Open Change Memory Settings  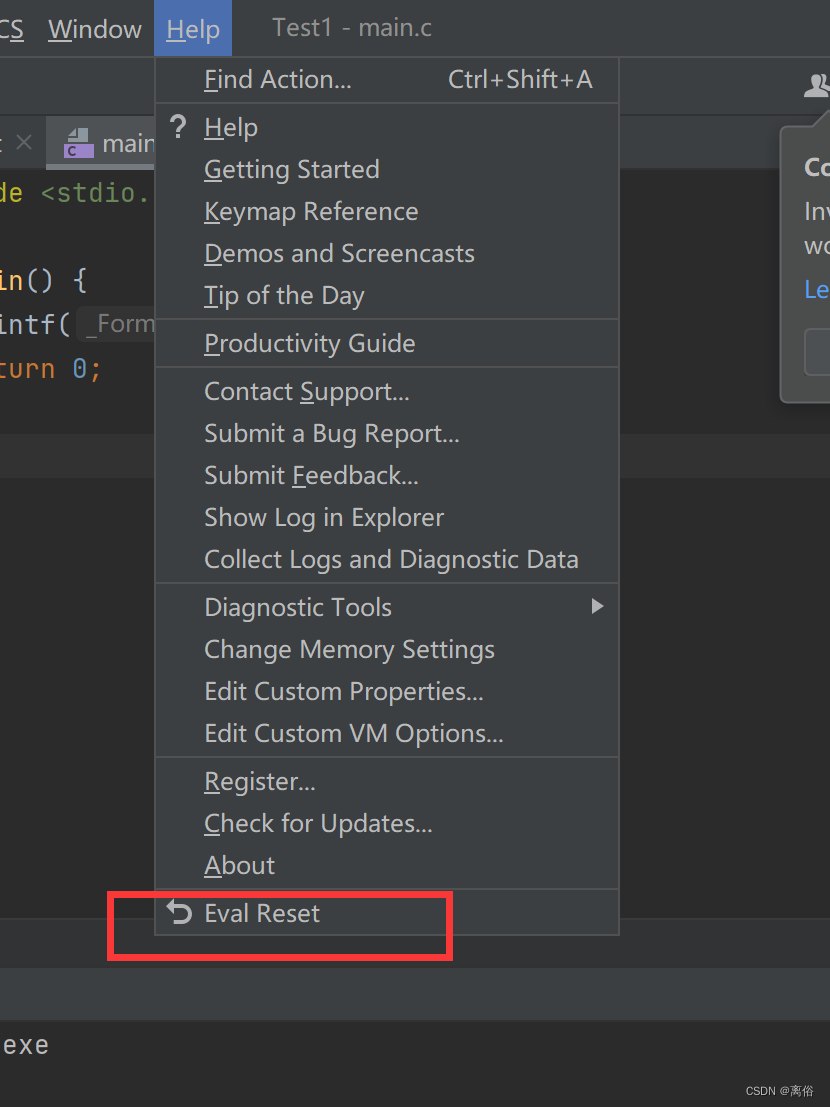[x=387, y=650]
